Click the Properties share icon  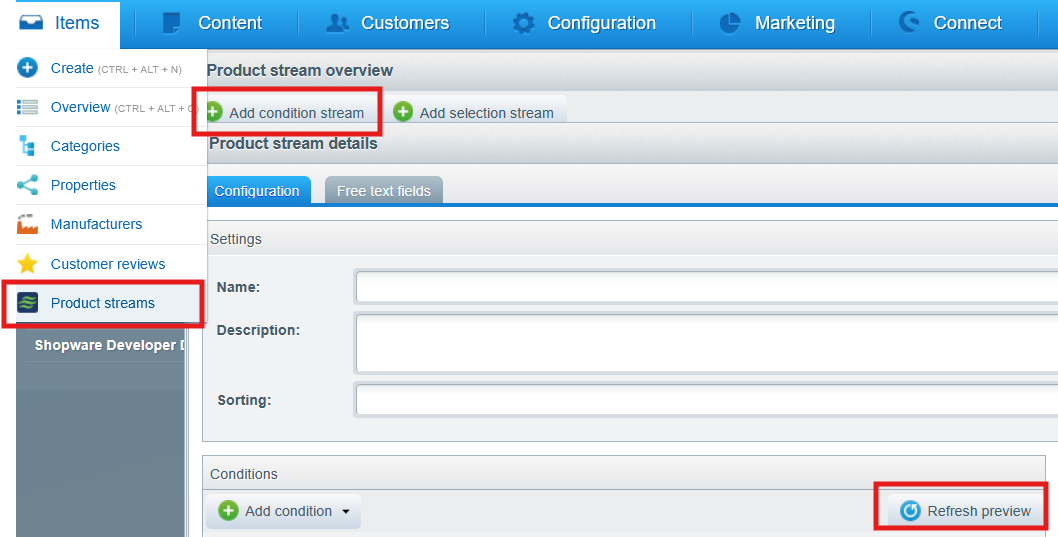(x=28, y=185)
